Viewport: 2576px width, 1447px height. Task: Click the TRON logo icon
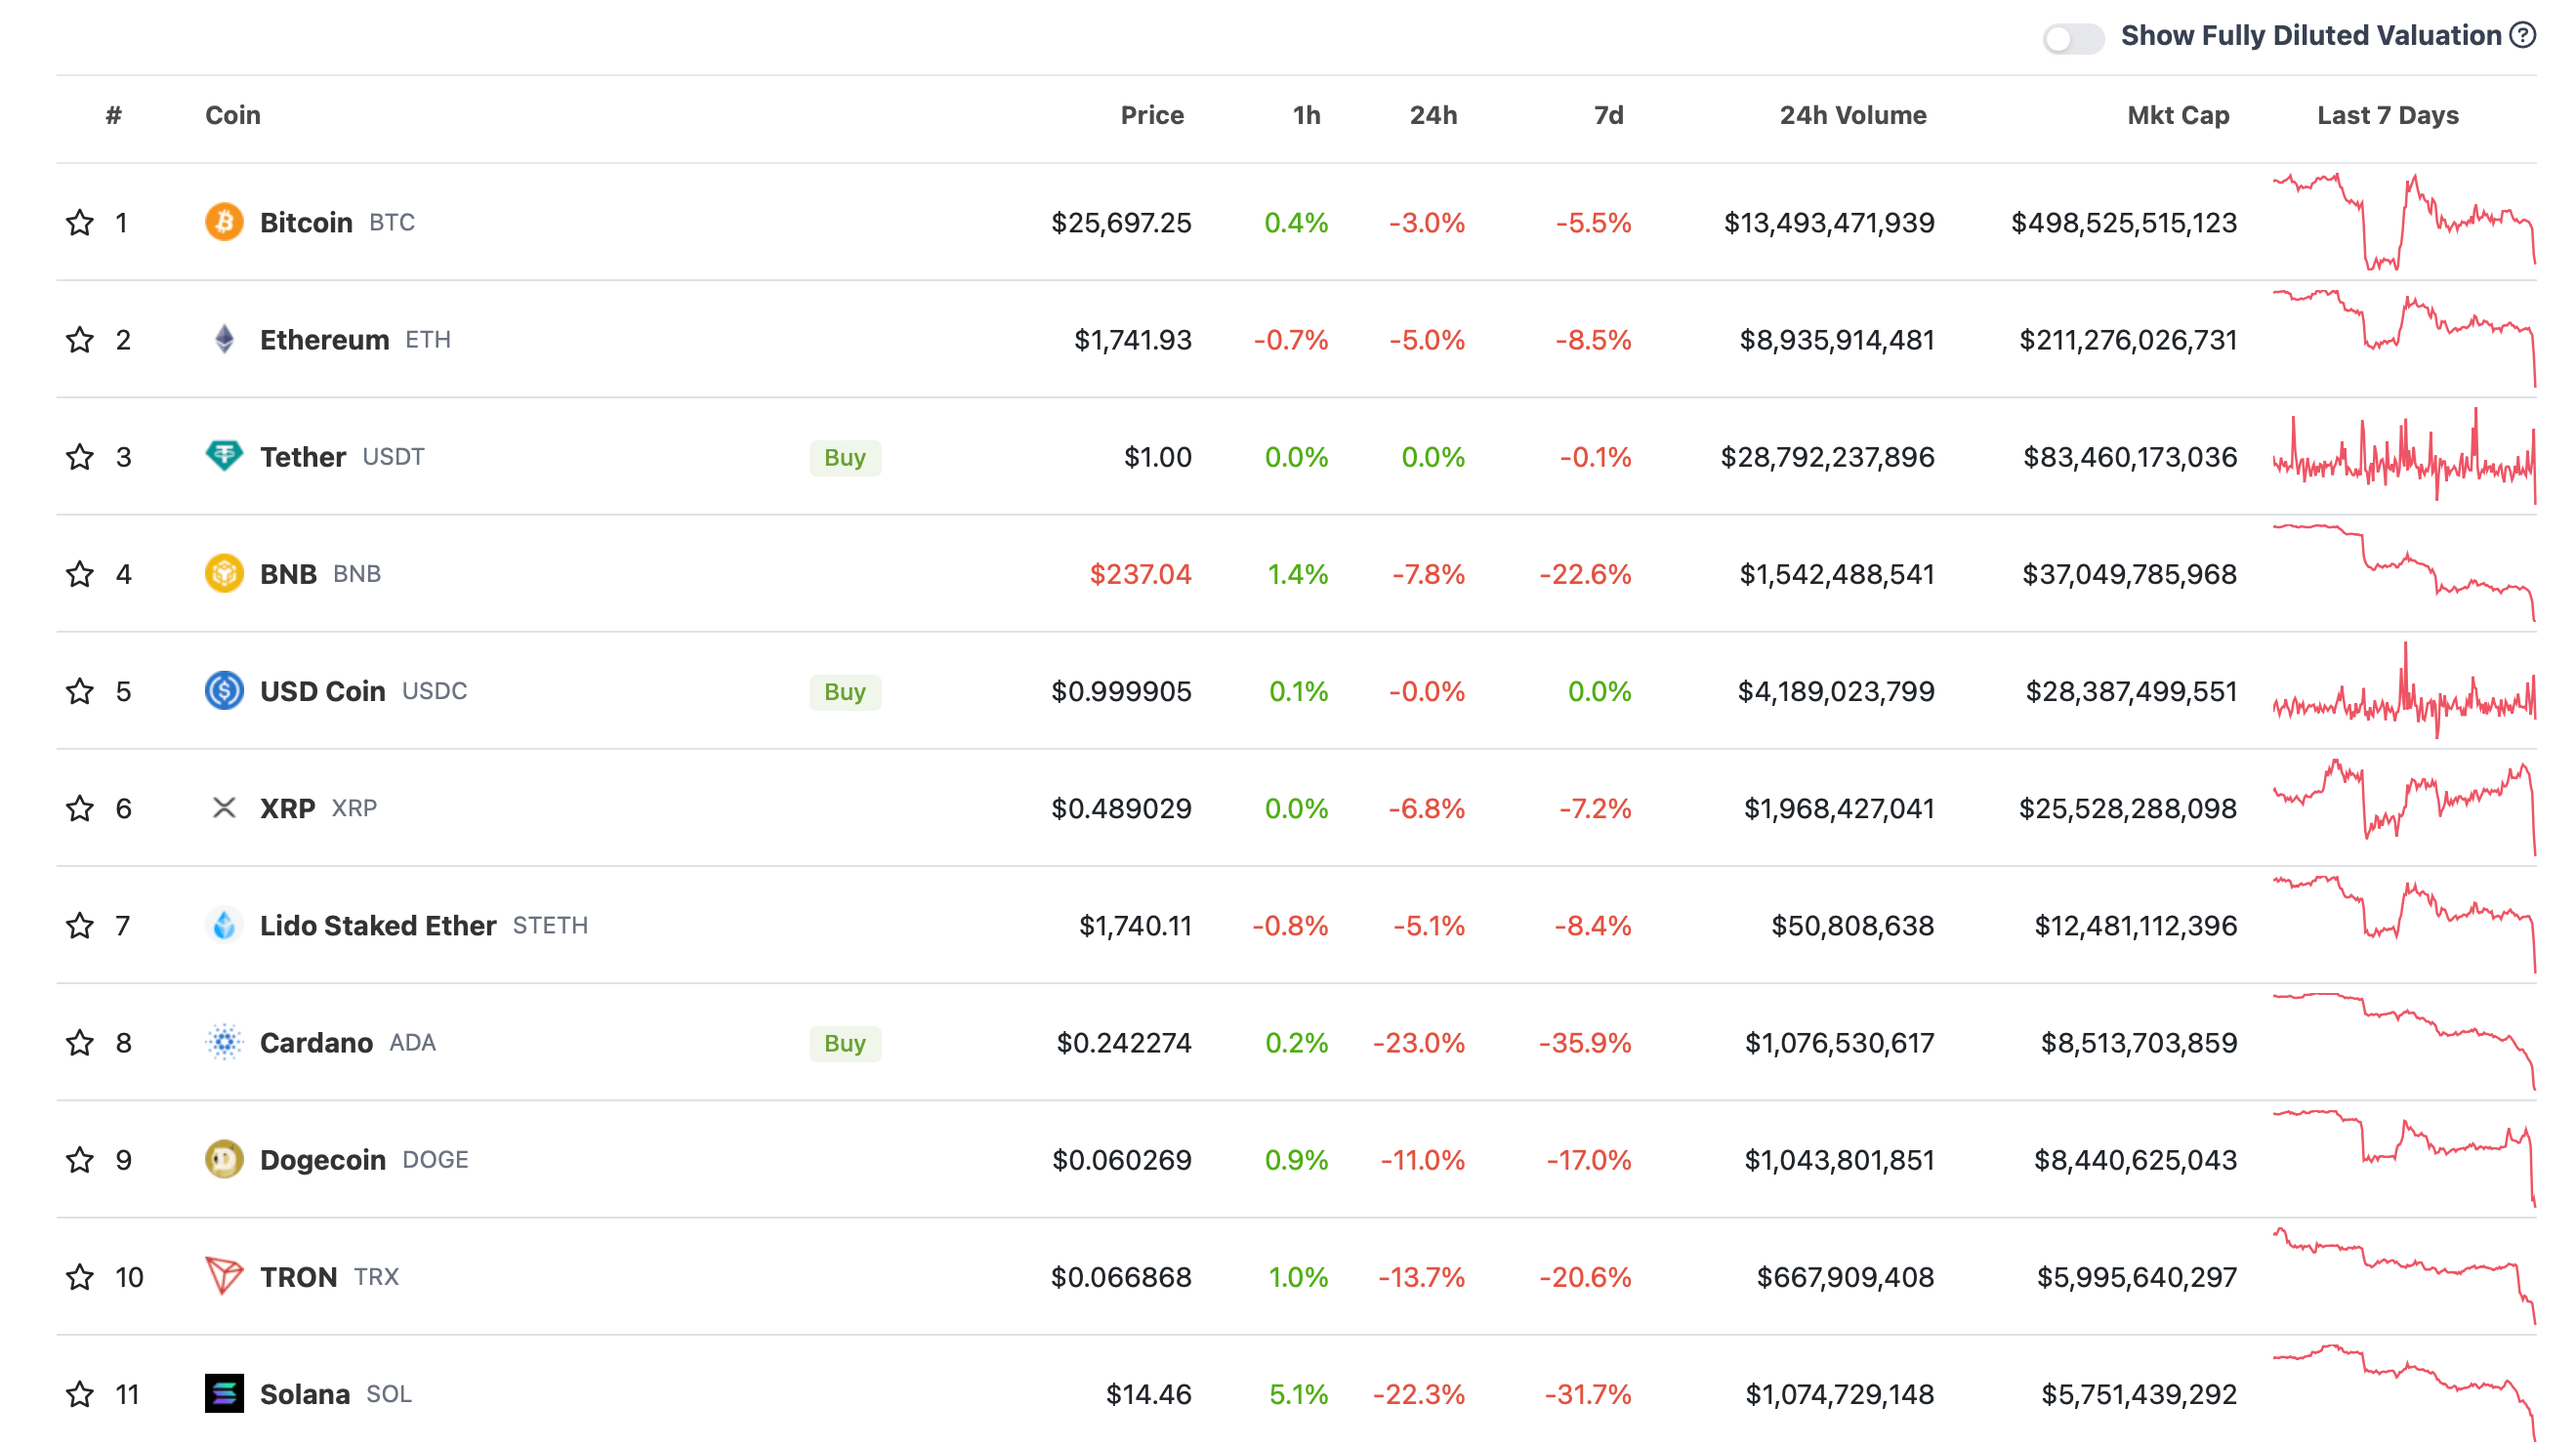pos(224,1276)
